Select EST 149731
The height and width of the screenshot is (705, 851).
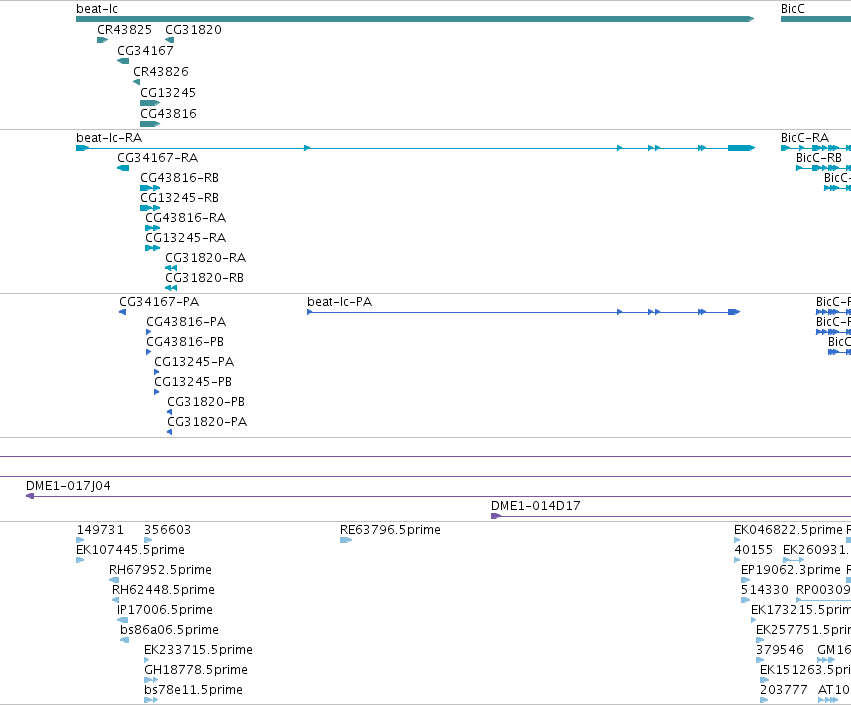[x=80, y=540]
